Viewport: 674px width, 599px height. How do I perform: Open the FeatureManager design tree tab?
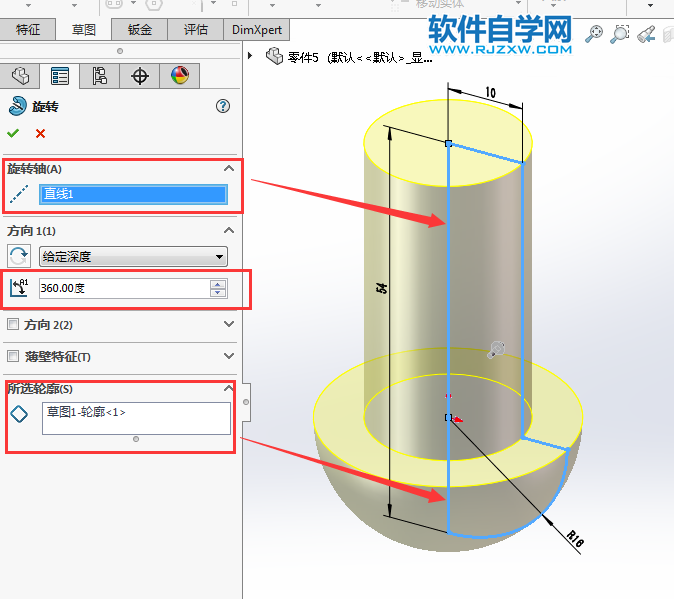20,76
